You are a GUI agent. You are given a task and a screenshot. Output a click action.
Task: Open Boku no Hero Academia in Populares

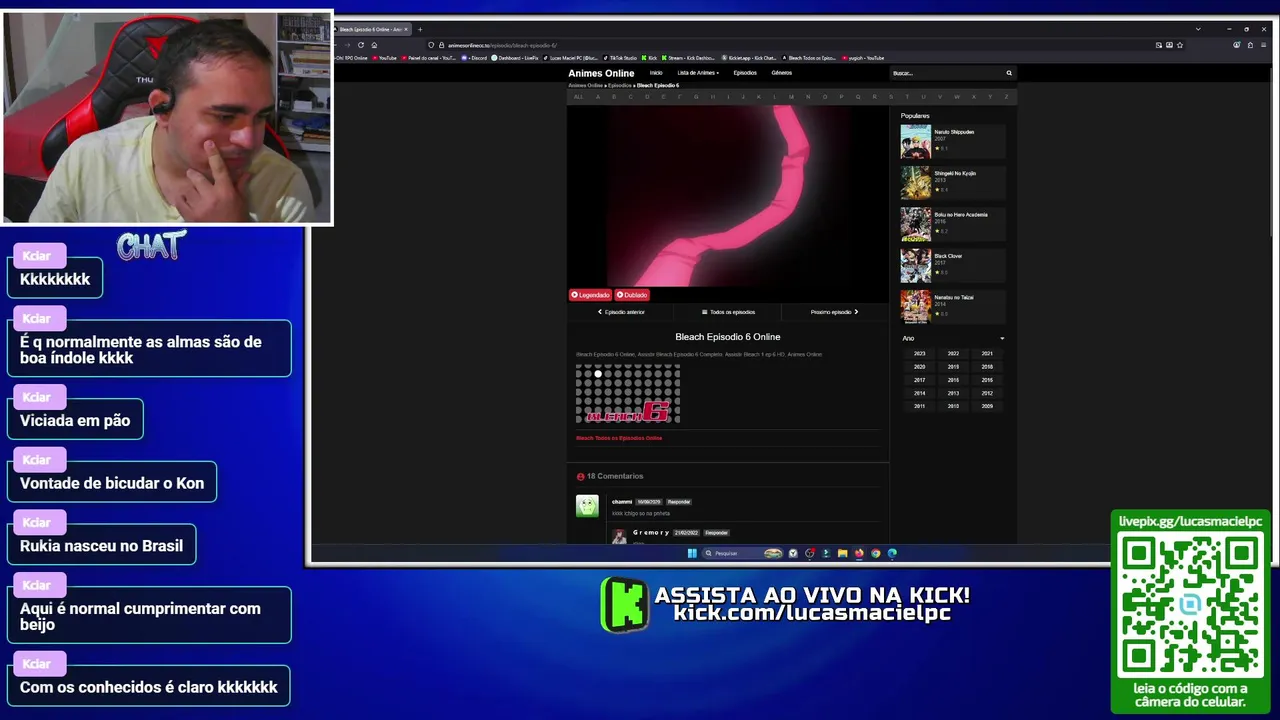pyautogui.click(x=952, y=224)
